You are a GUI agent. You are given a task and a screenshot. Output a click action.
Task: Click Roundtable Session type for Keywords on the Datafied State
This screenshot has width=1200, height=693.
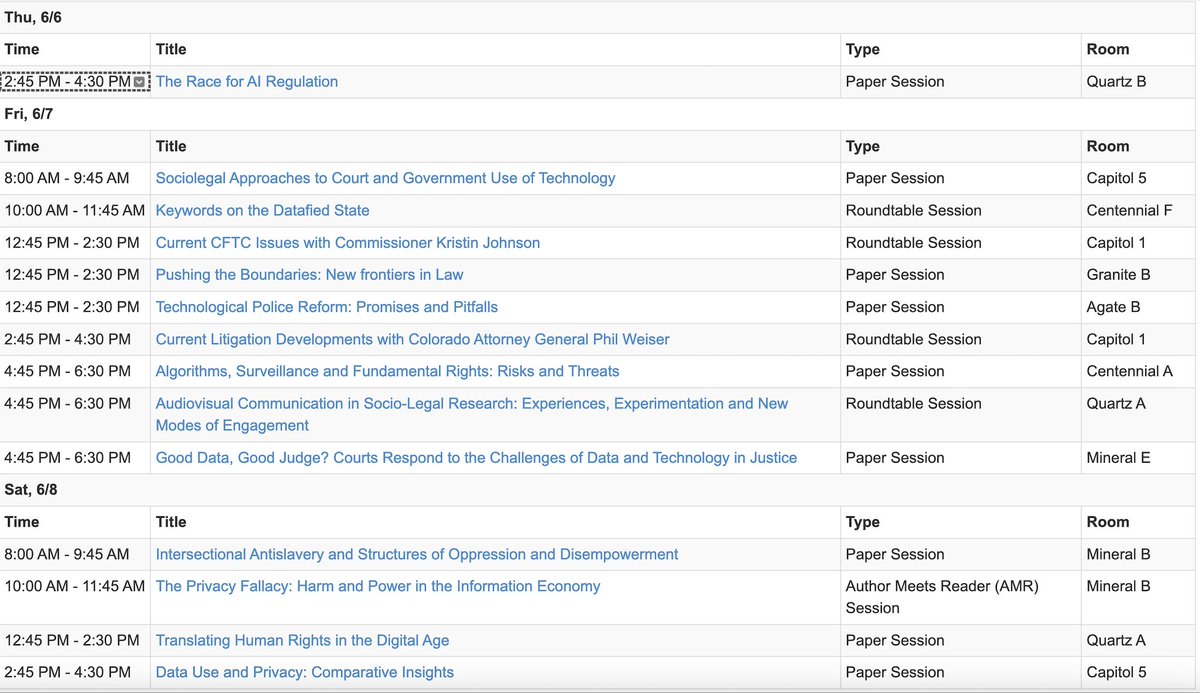pyautogui.click(x=914, y=210)
